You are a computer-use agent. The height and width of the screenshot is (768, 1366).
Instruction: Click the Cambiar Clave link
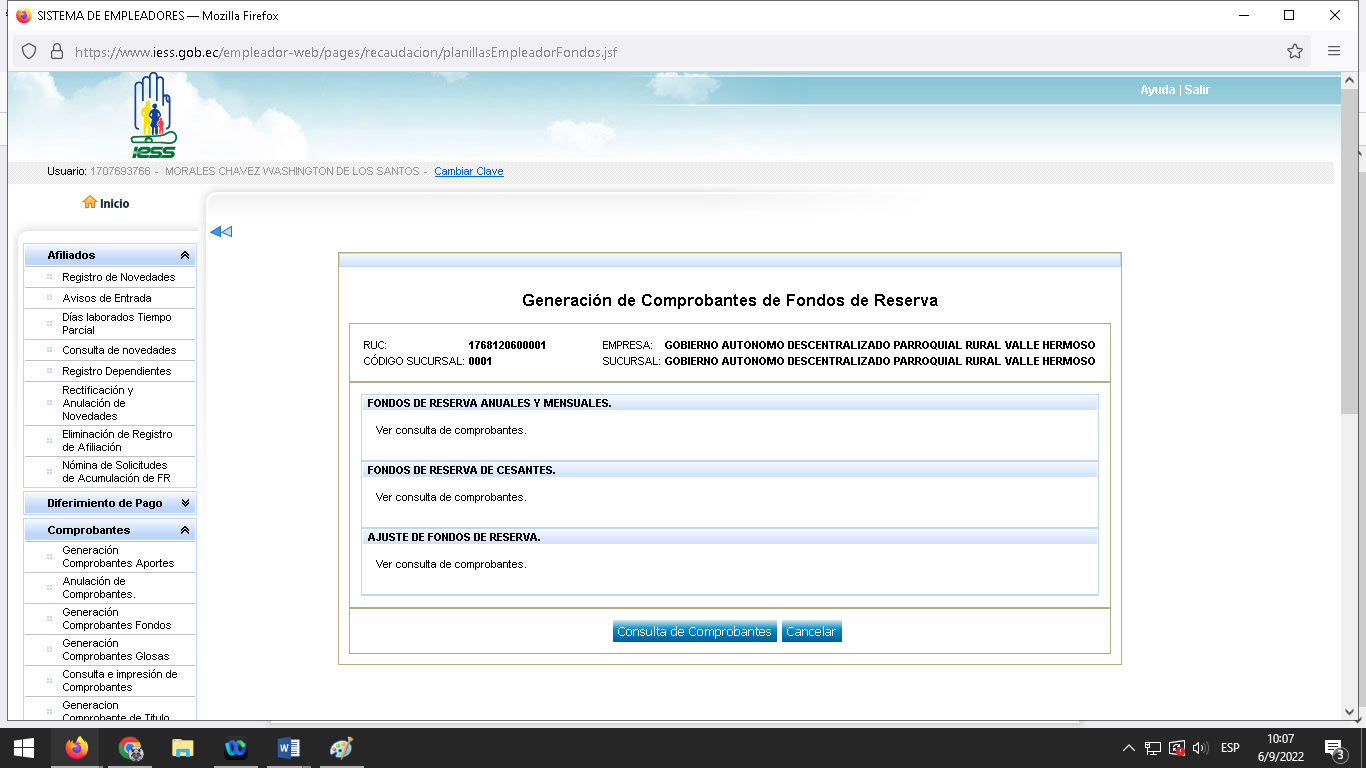[x=468, y=172]
